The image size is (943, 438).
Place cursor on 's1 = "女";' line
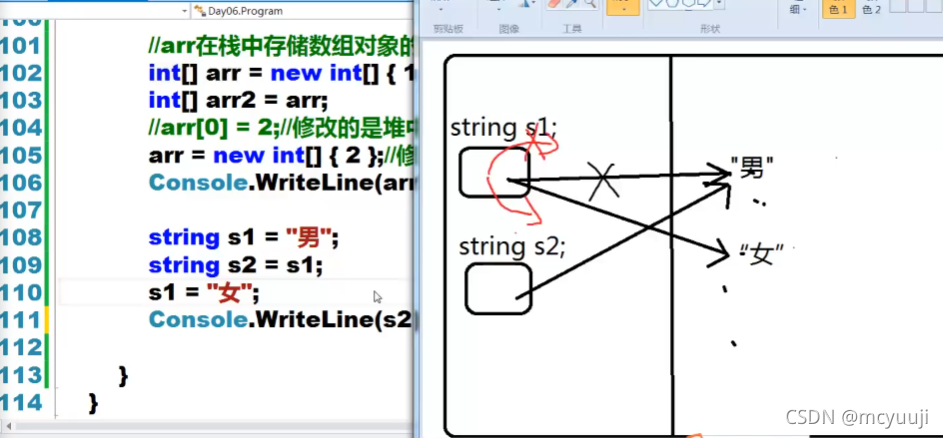pyautogui.click(x=204, y=293)
